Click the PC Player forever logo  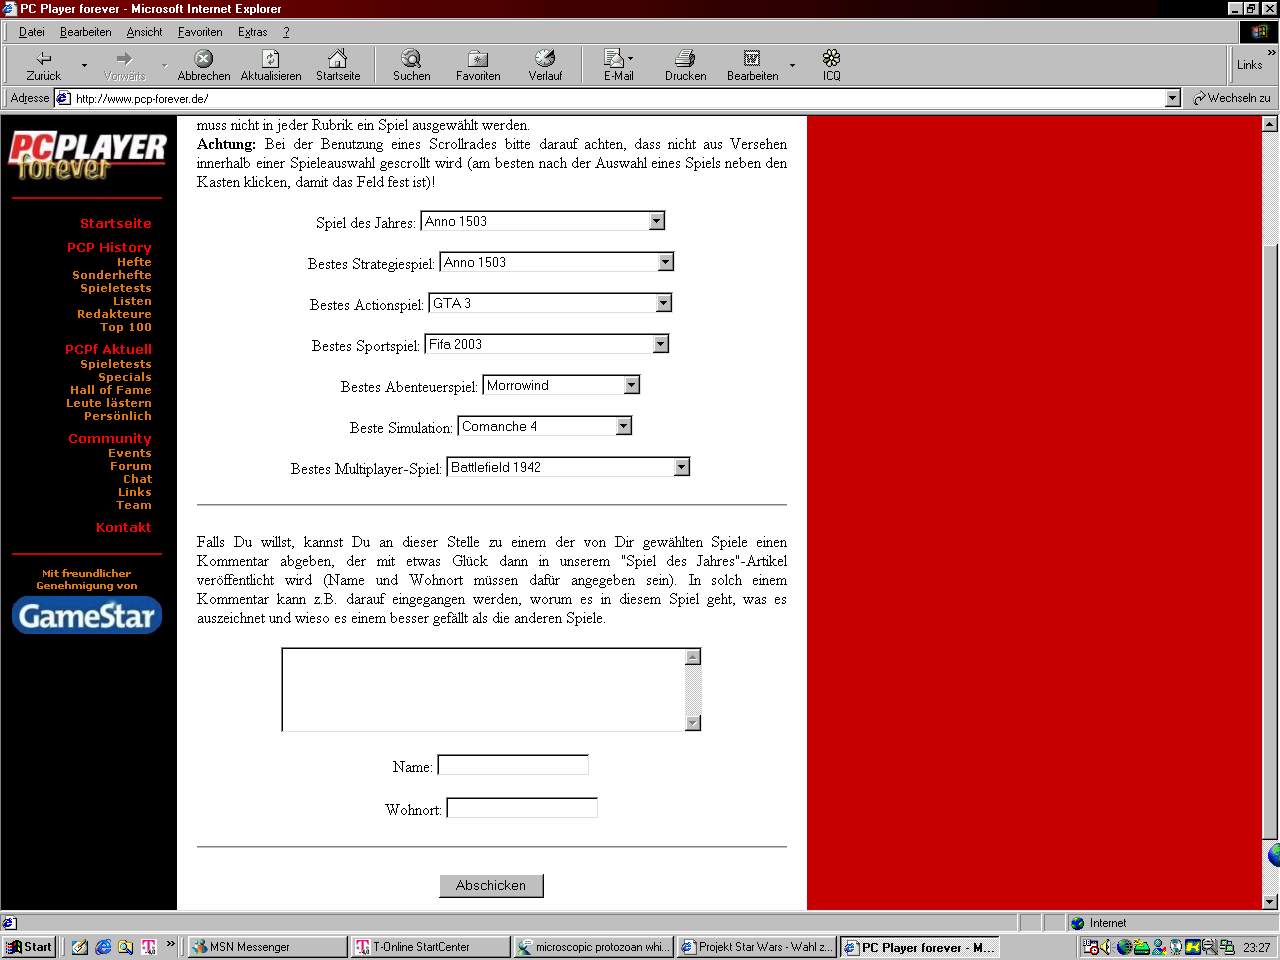pos(87,156)
